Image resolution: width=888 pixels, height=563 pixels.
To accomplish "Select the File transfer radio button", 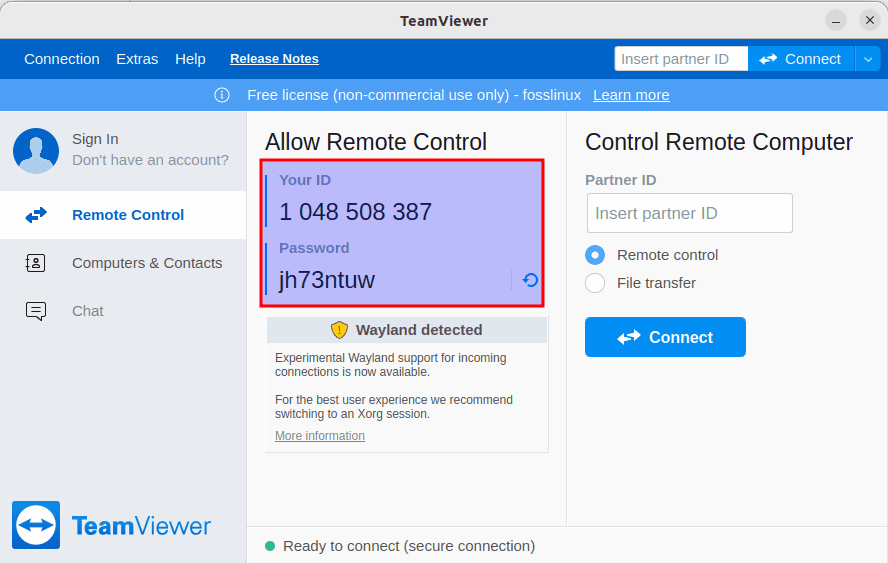I will [595, 283].
